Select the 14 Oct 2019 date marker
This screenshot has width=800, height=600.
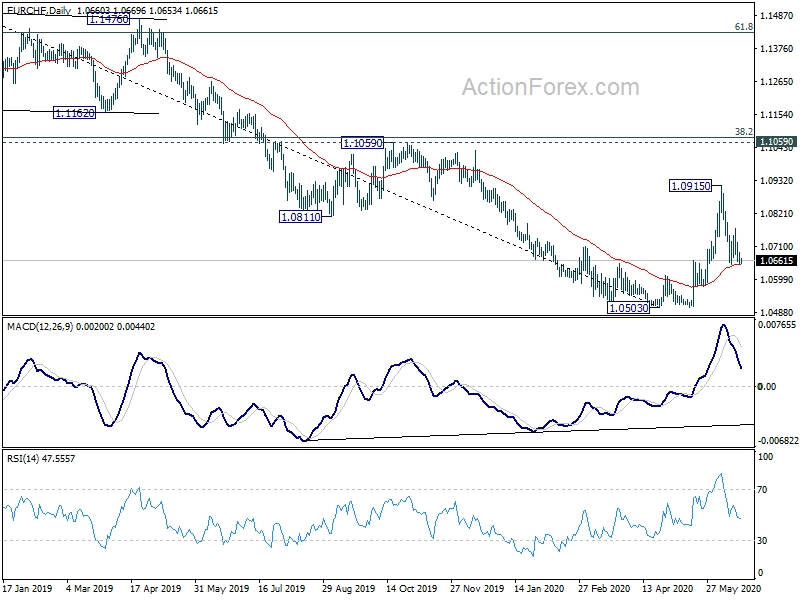[412, 588]
